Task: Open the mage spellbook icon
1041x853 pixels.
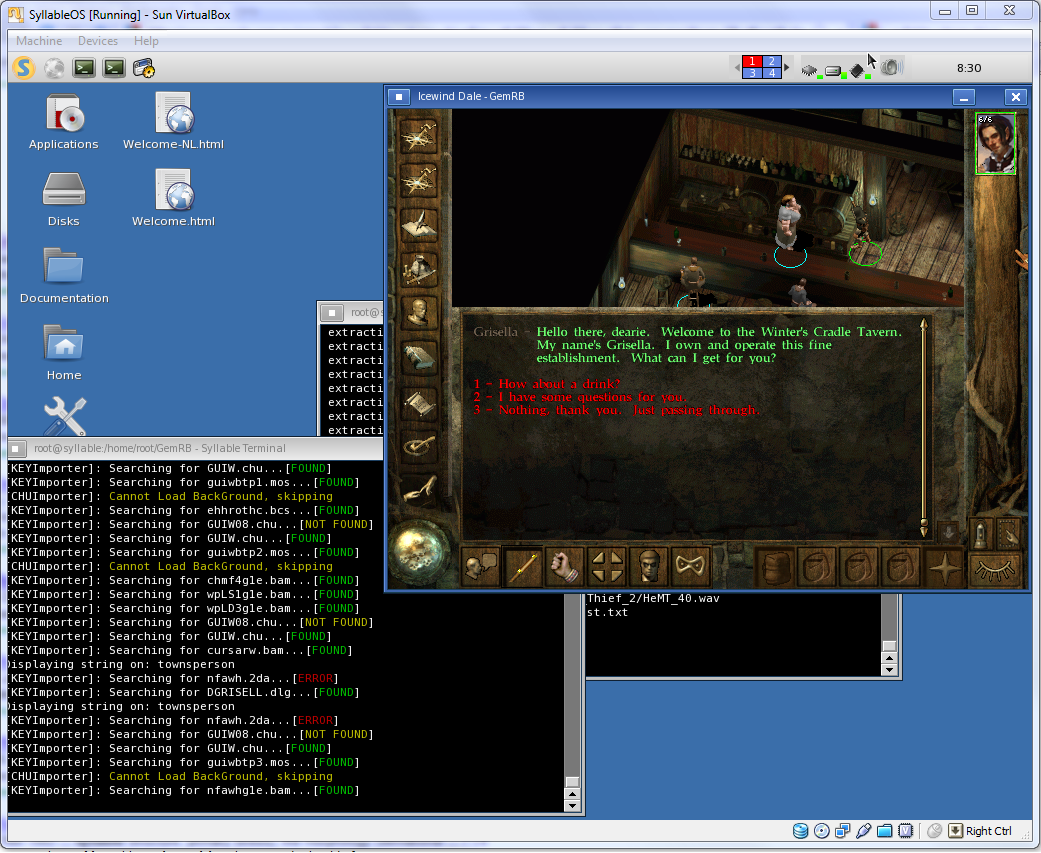Action: pyautogui.click(x=419, y=357)
